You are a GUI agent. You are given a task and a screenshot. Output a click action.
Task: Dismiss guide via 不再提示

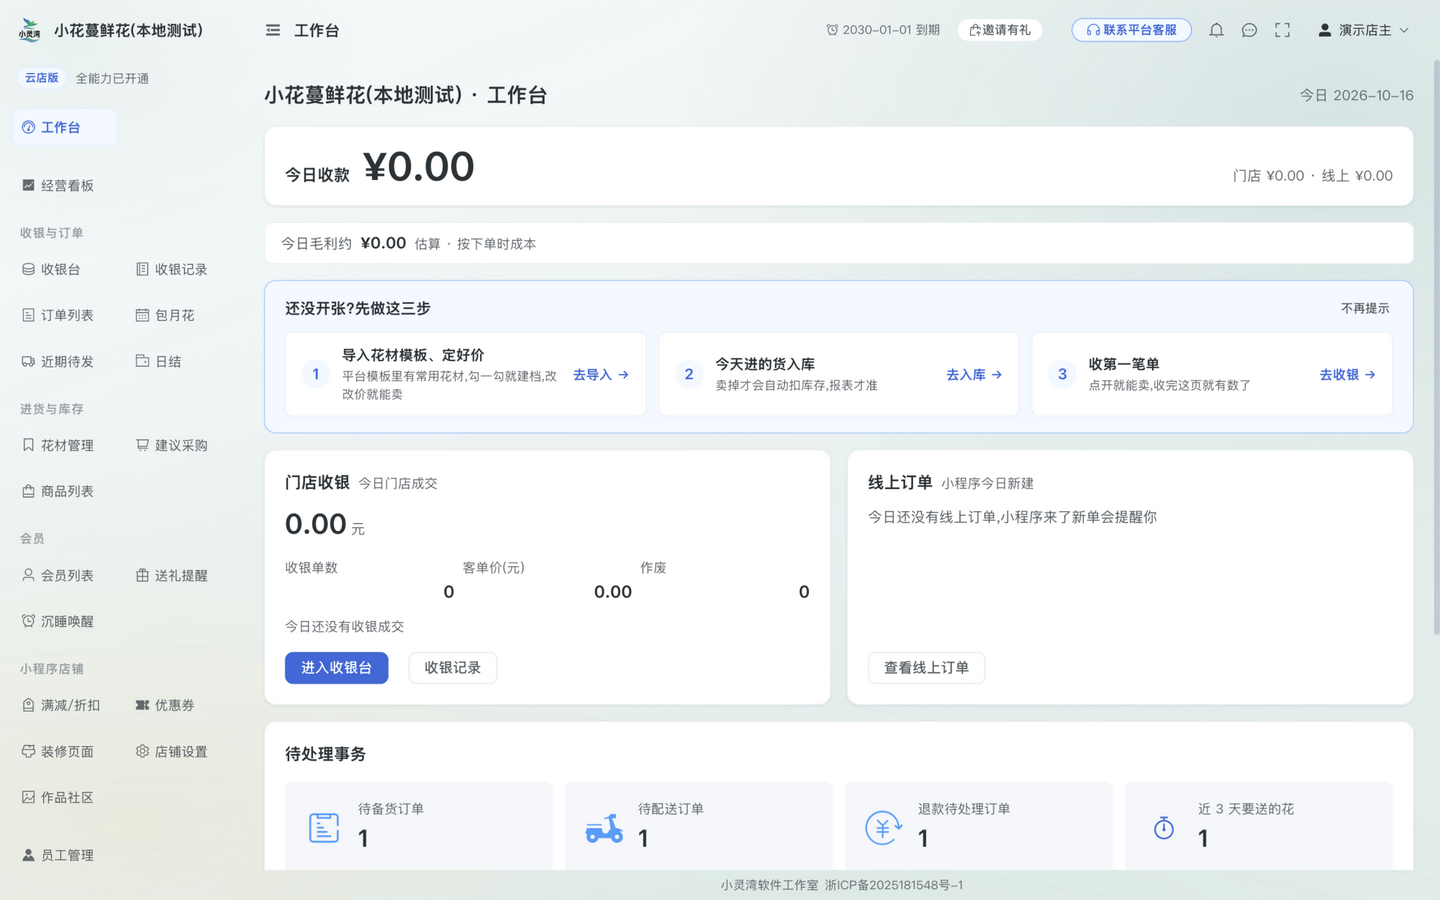[1365, 308]
